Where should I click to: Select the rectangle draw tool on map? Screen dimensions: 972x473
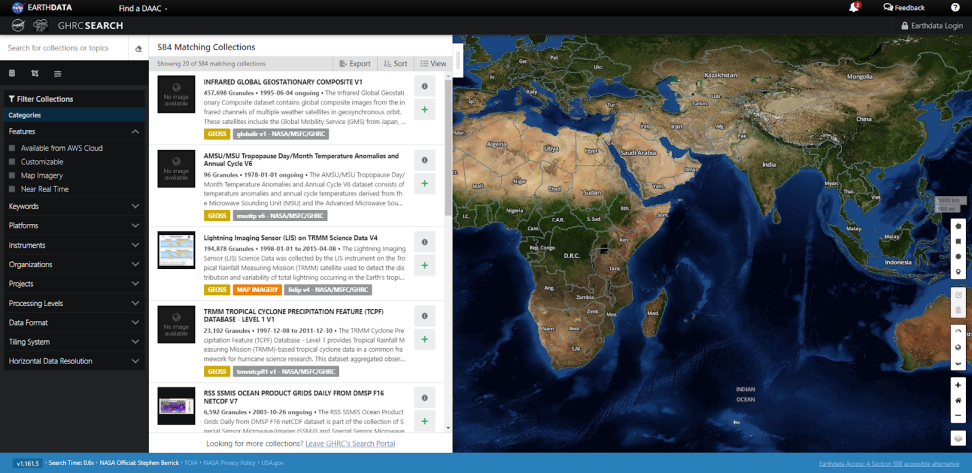pyautogui.click(x=959, y=241)
